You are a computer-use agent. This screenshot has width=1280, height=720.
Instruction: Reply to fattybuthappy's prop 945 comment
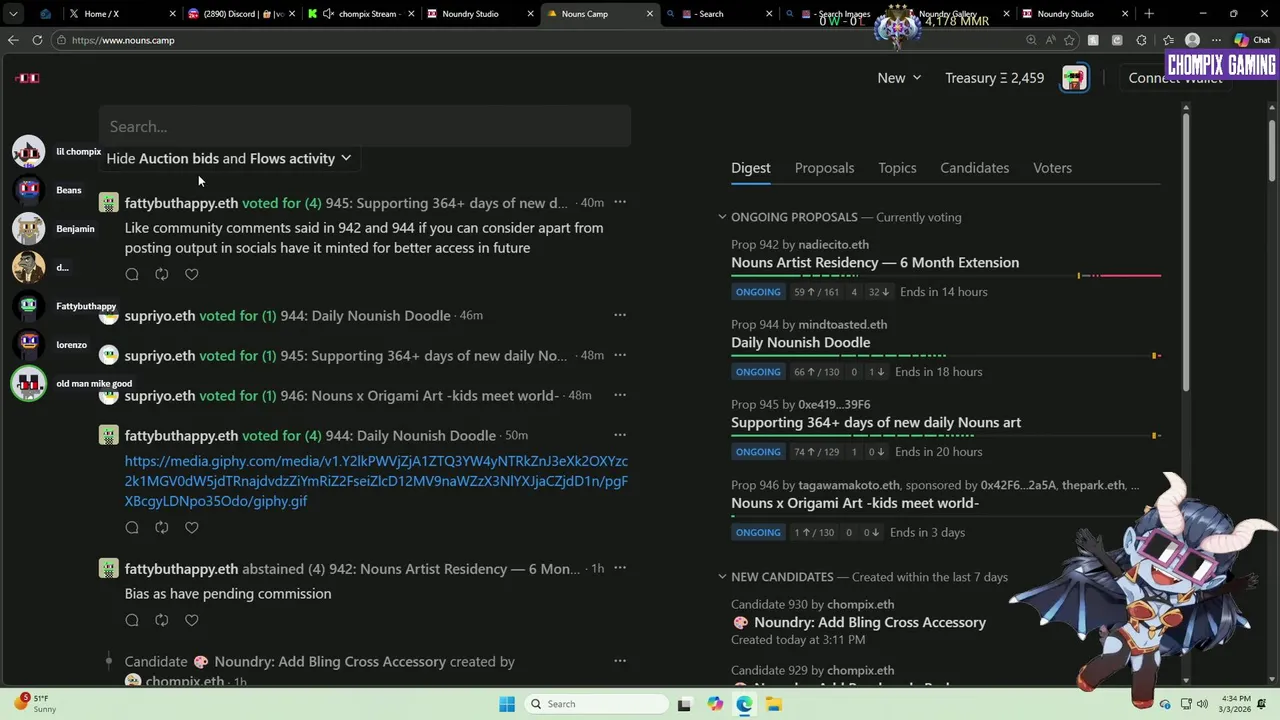(132, 274)
